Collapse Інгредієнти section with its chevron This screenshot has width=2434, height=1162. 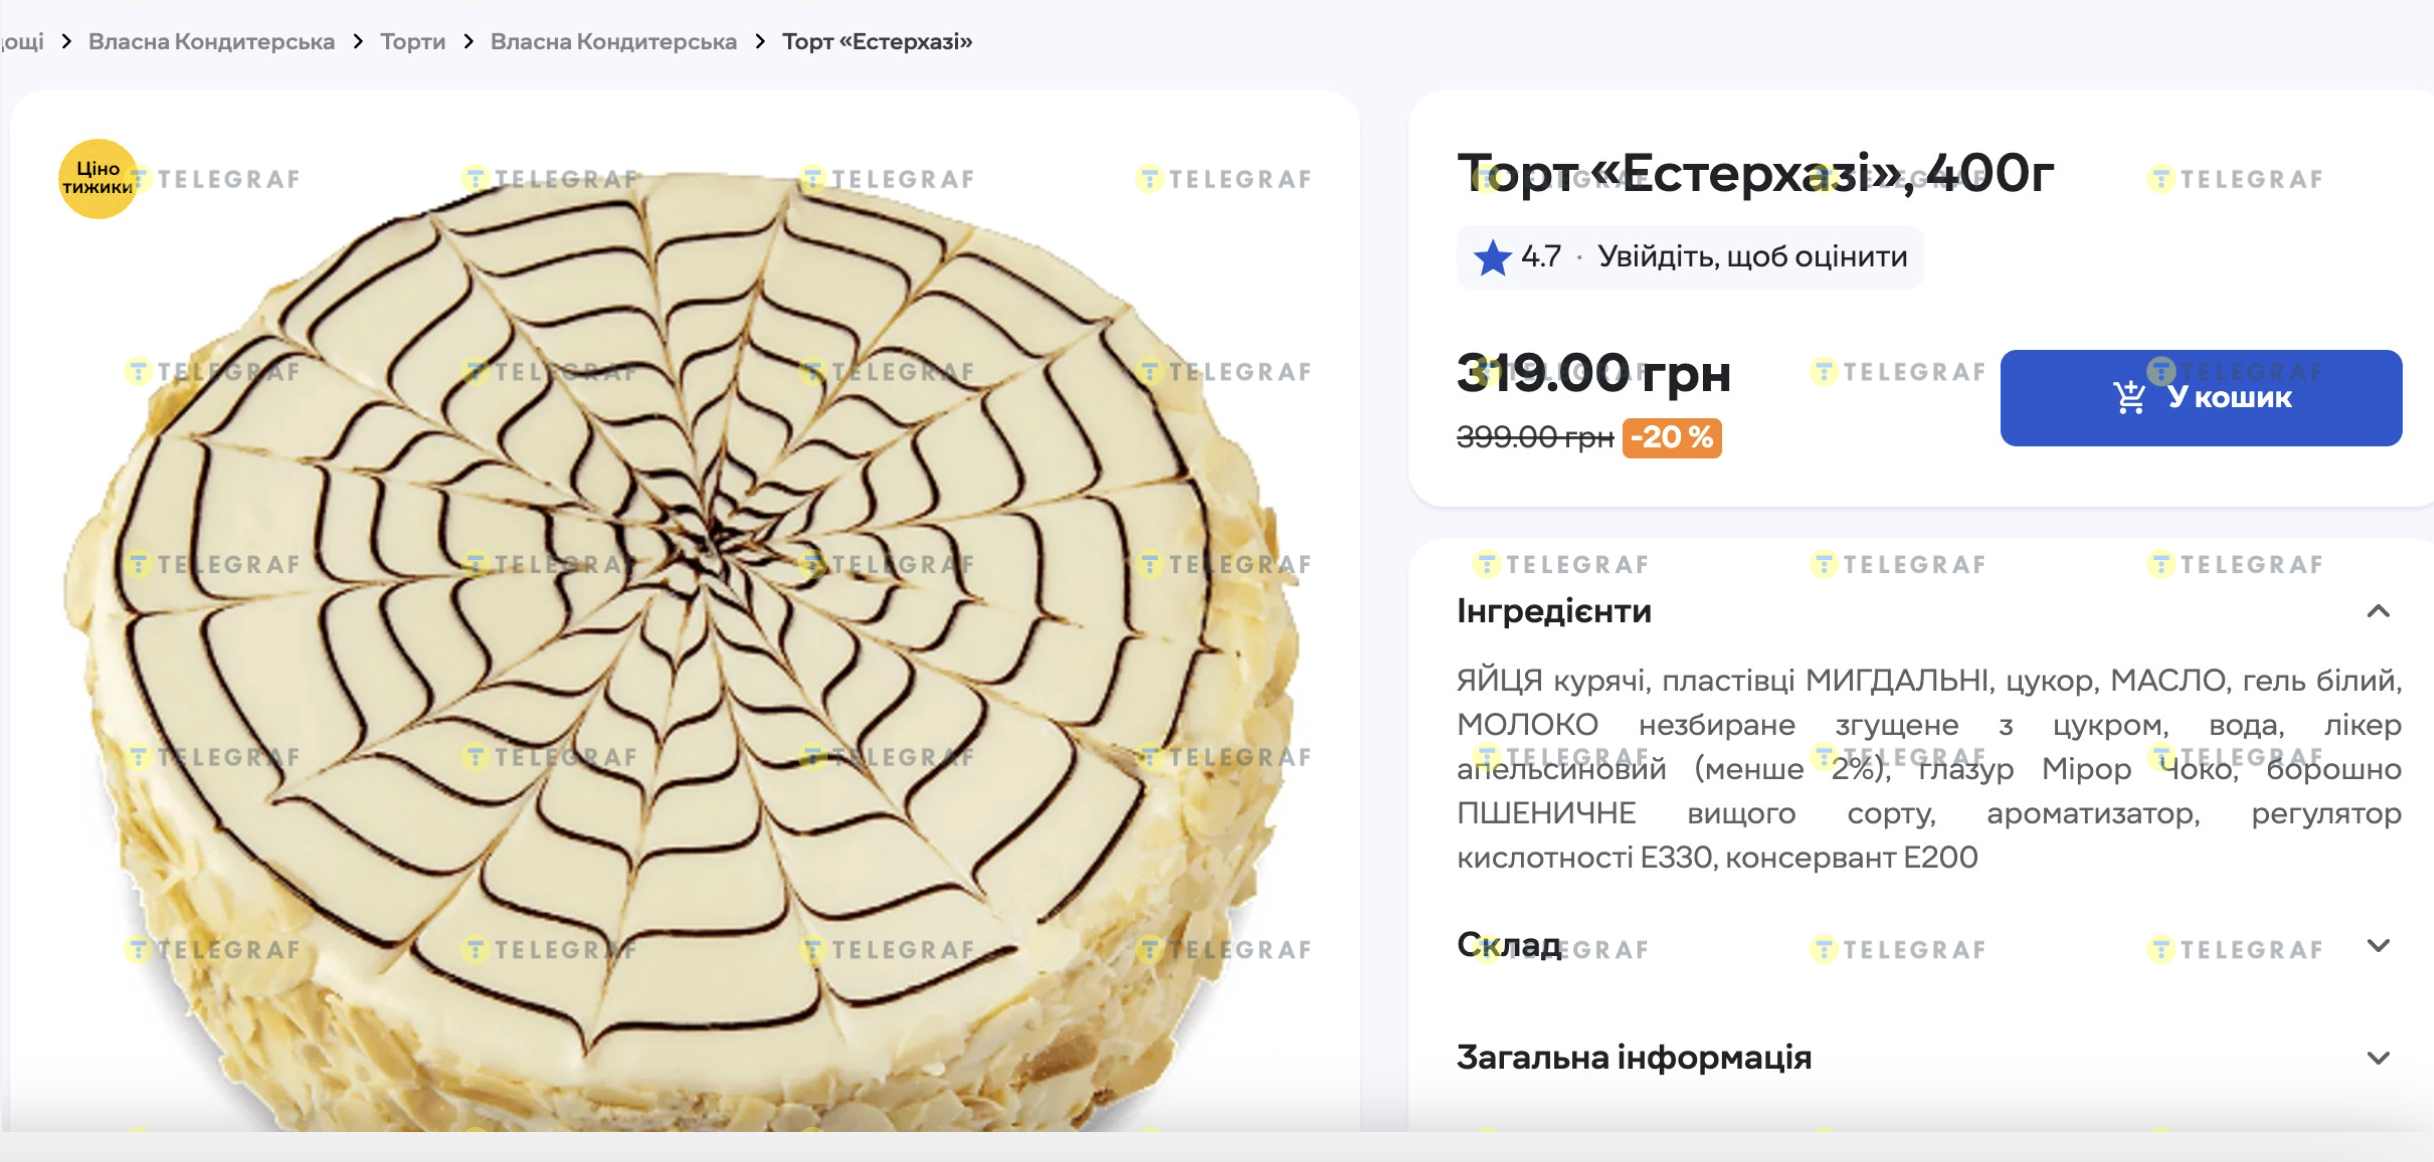tap(2378, 612)
